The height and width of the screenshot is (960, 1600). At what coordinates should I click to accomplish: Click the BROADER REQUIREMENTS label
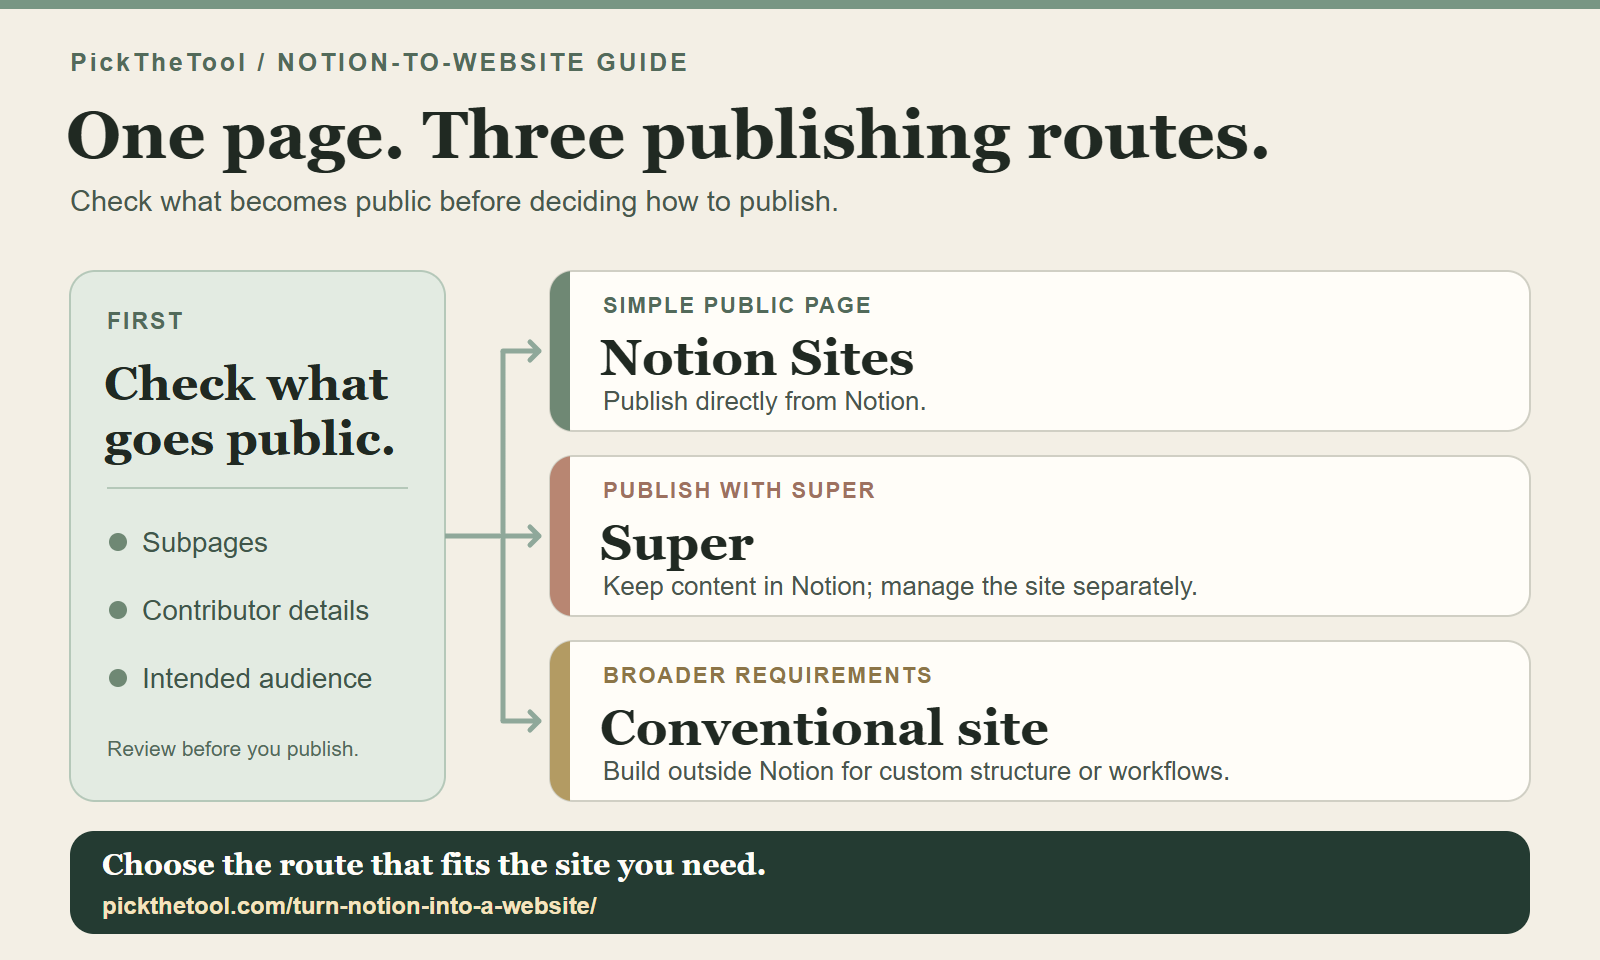pyautogui.click(x=767, y=675)
